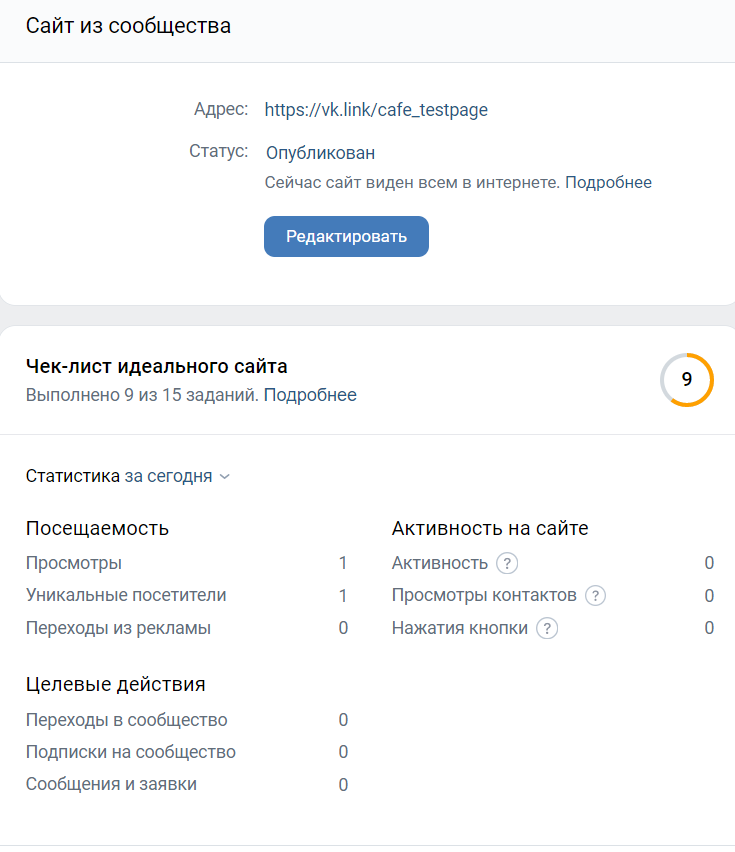The height and width of the screenshot is (852, 735).
Task: Click the value 0 beside Нажатия кнопки
Action: point(709,628)
